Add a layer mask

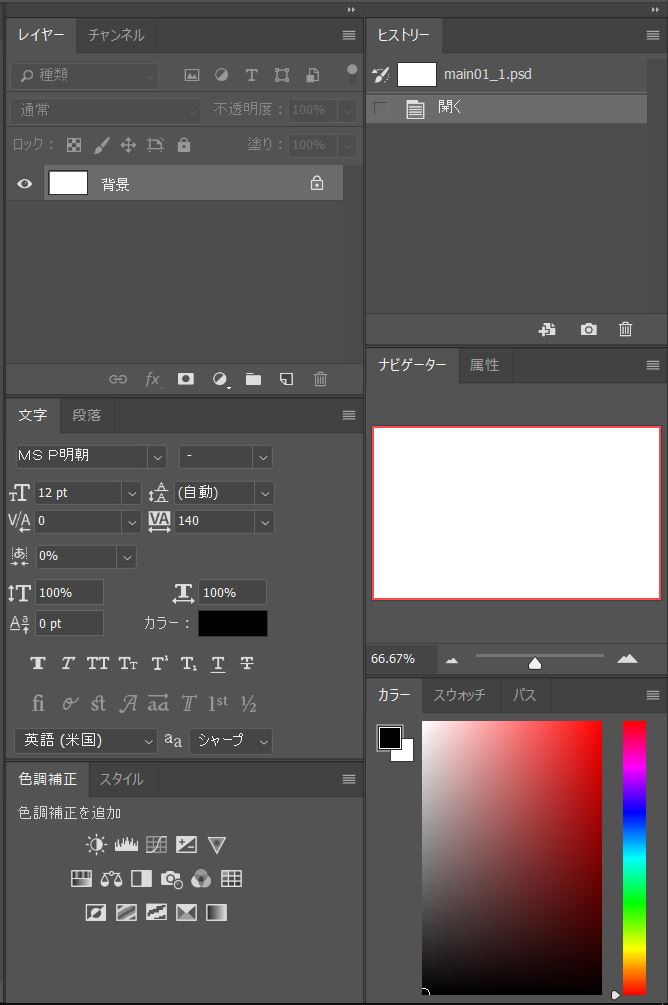[186, 379]
